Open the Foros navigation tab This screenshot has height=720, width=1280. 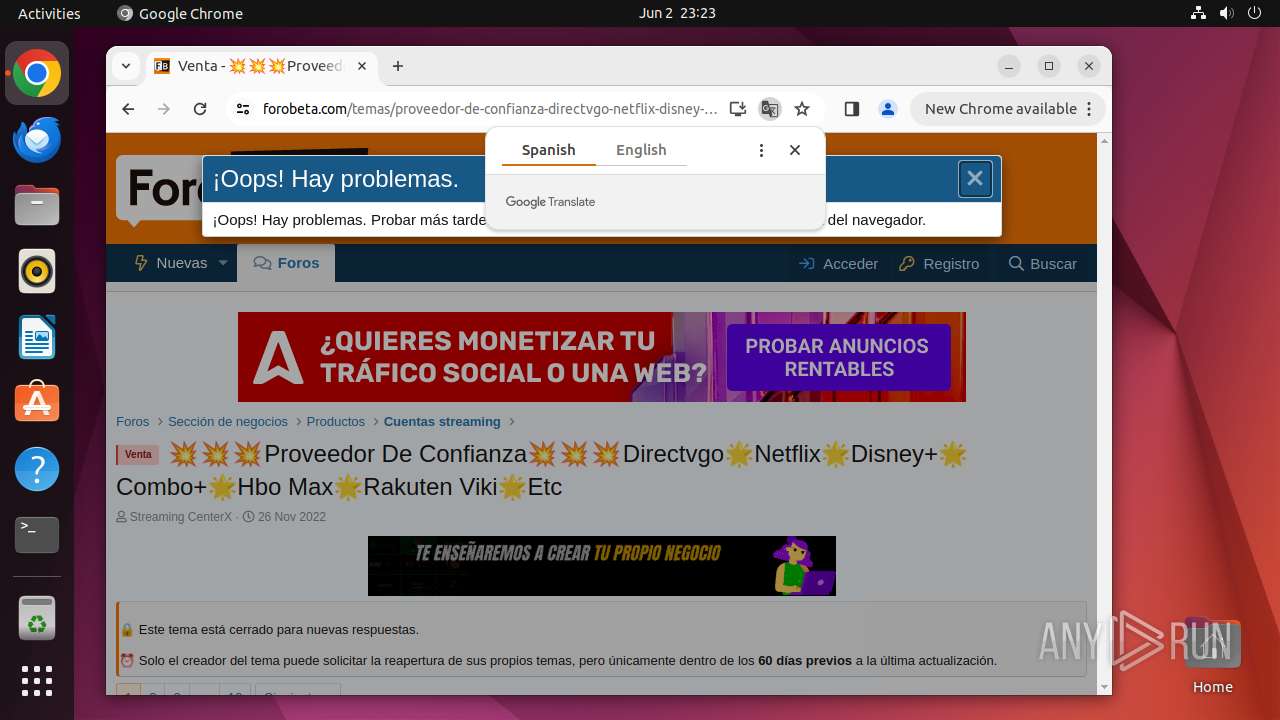coord(286,263)
